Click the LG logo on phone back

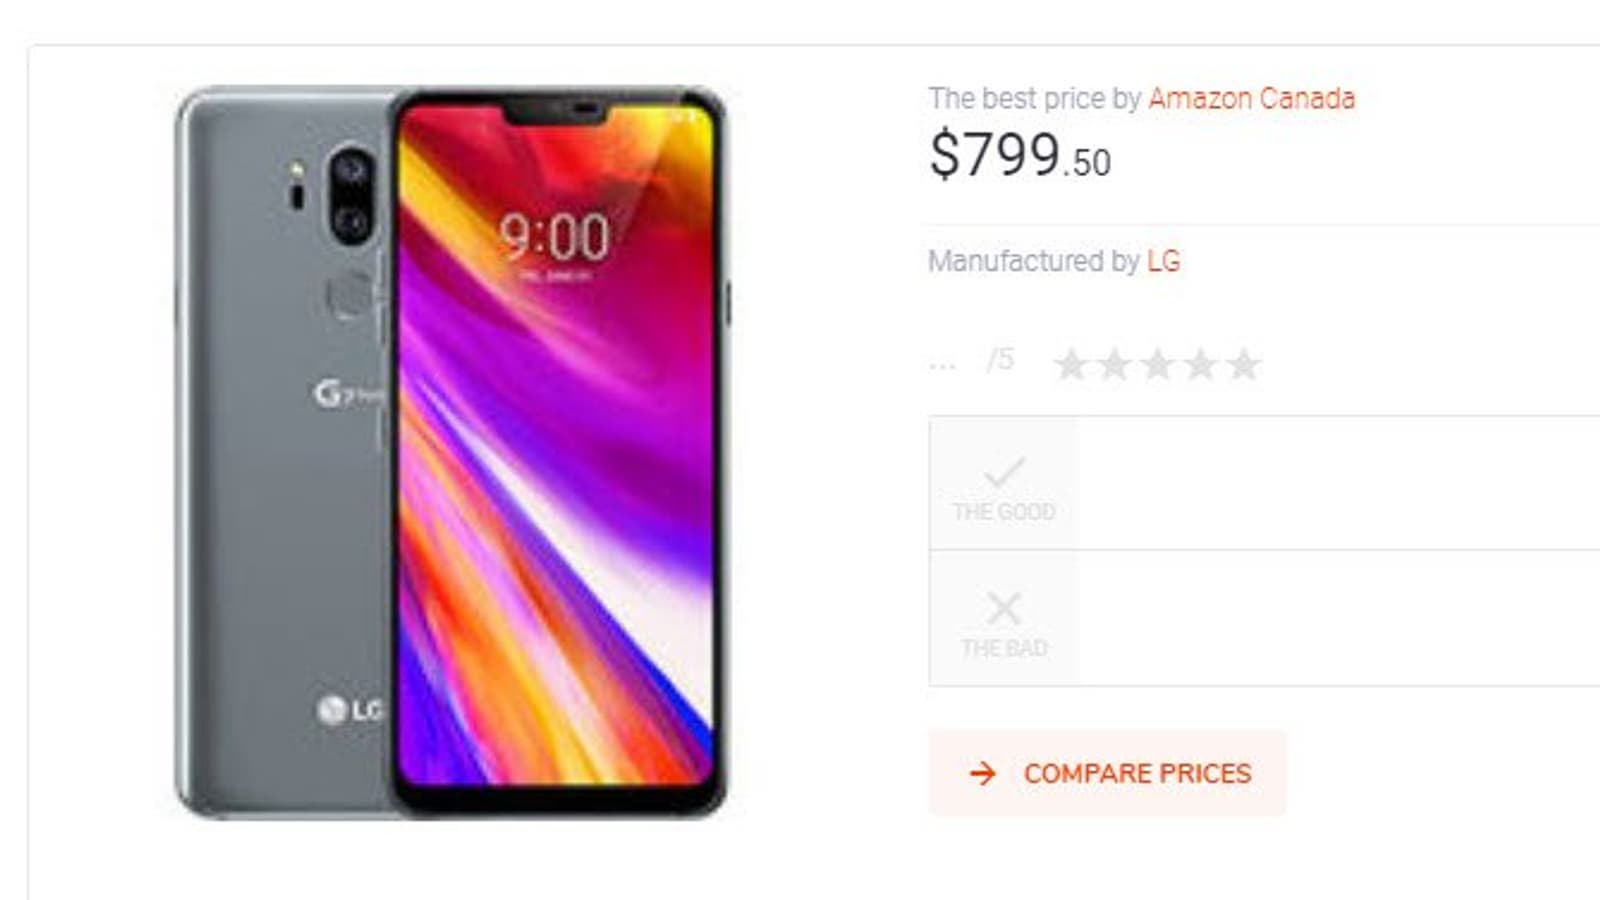point(349,710)
